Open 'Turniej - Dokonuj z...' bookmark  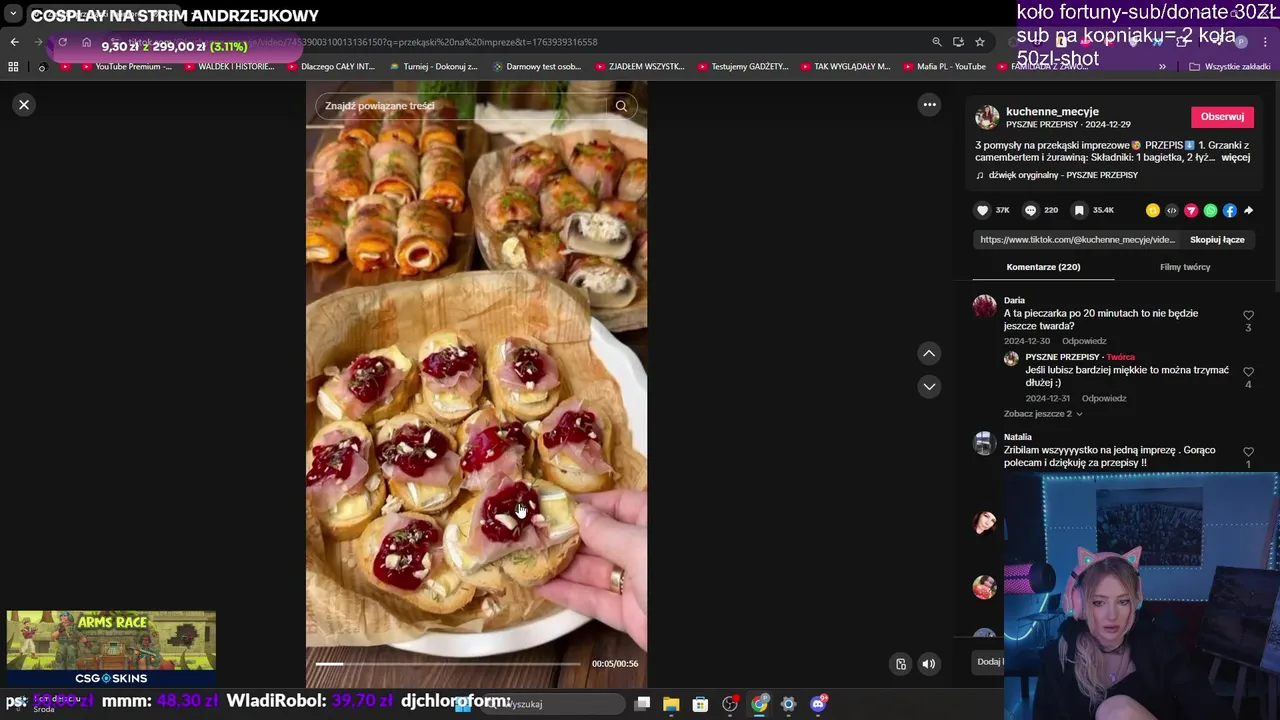click(434, 67)
